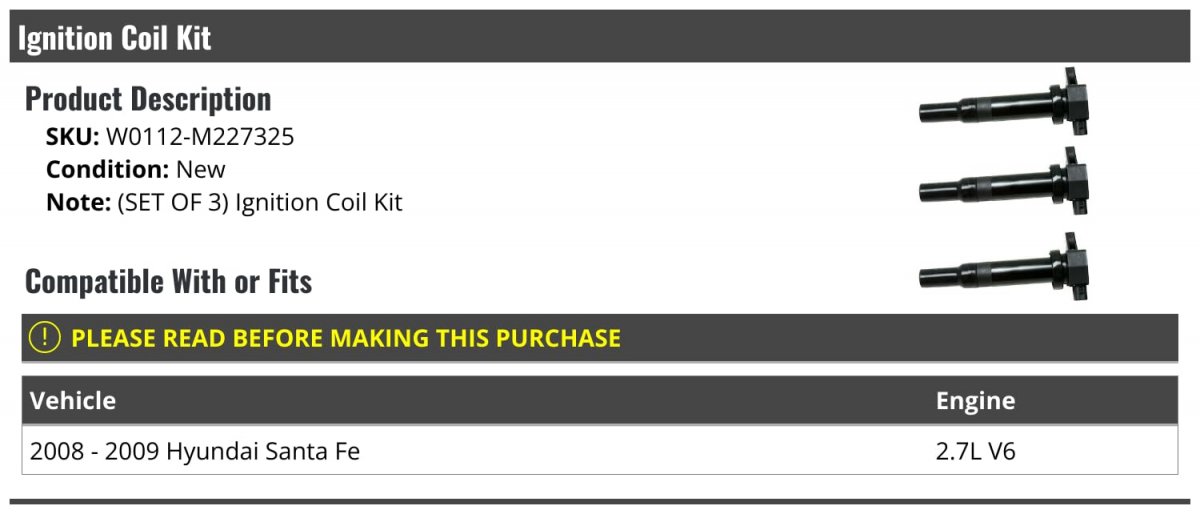Select the SKU W0112-M227325 text
The image size is (1200, 514).
click(170, 137)
